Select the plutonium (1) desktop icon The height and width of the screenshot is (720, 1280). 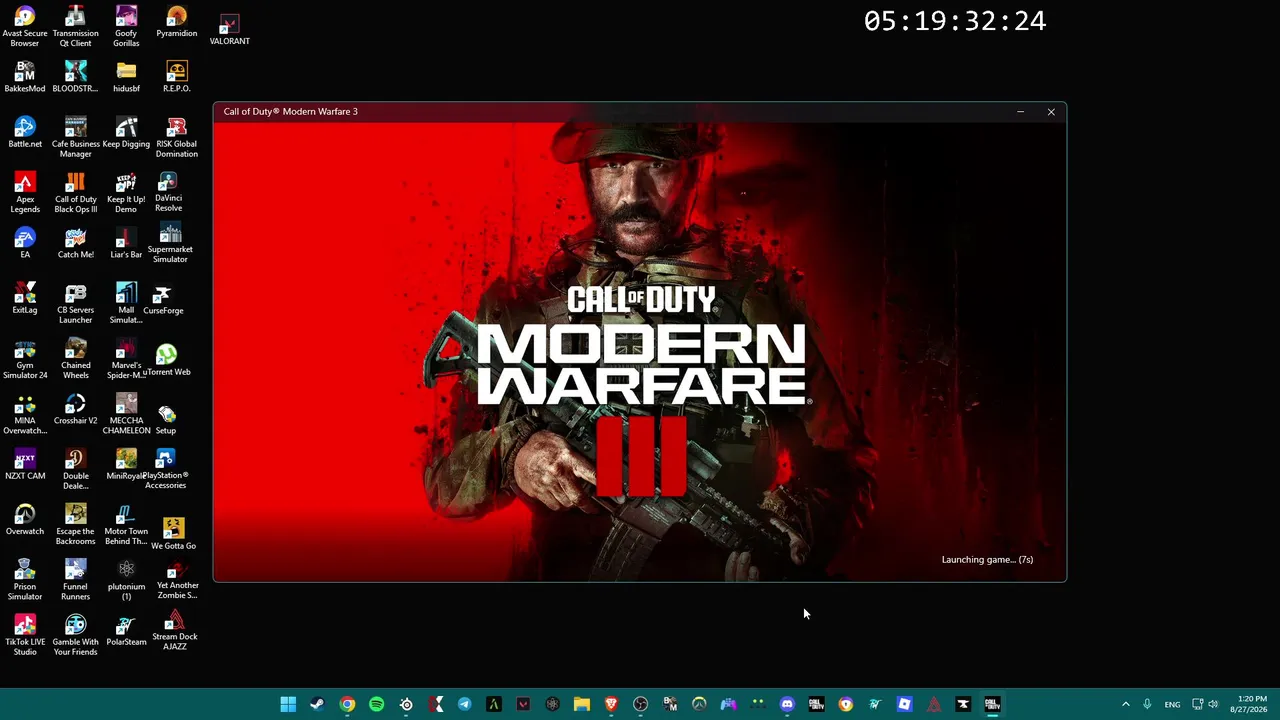pos(126,580)
